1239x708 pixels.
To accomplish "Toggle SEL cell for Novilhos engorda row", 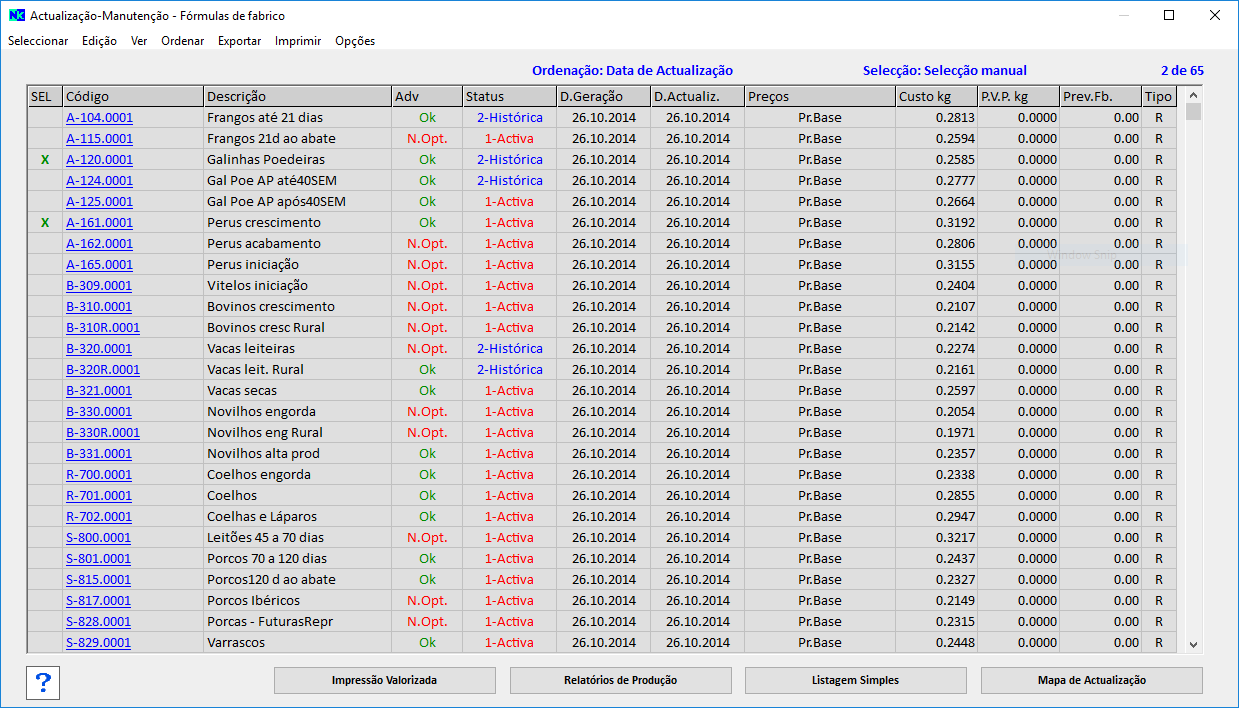I will tap(44, 412).
